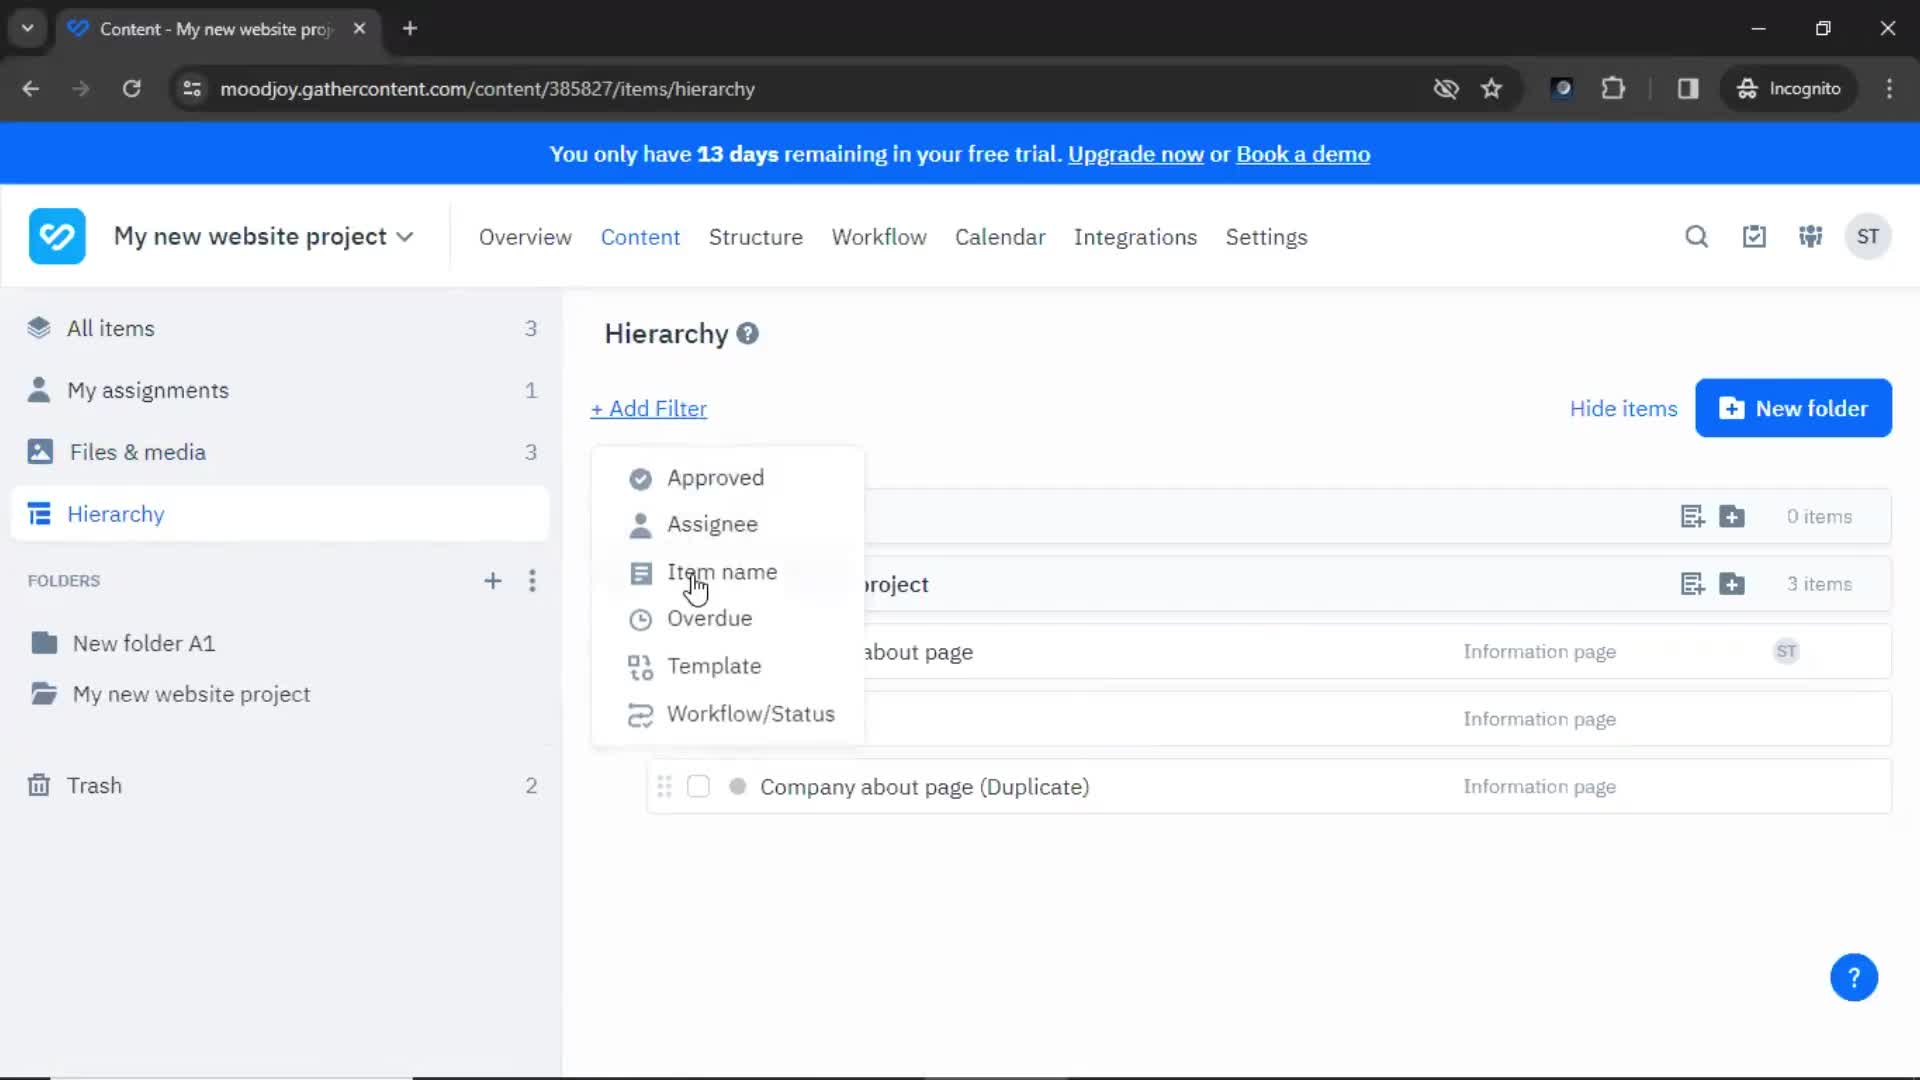
Task: Open the tasks checklist icon in header
Action: (1754, 237)
